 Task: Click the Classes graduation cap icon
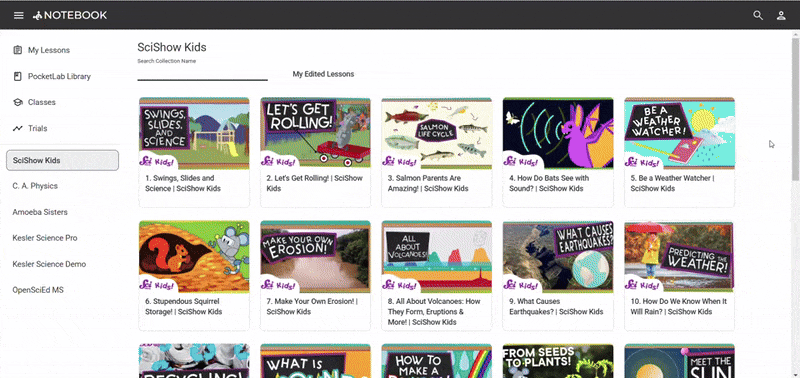18,102
